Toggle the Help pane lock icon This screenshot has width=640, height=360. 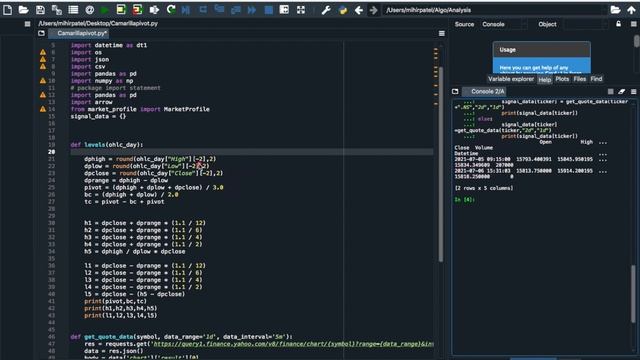618,24
